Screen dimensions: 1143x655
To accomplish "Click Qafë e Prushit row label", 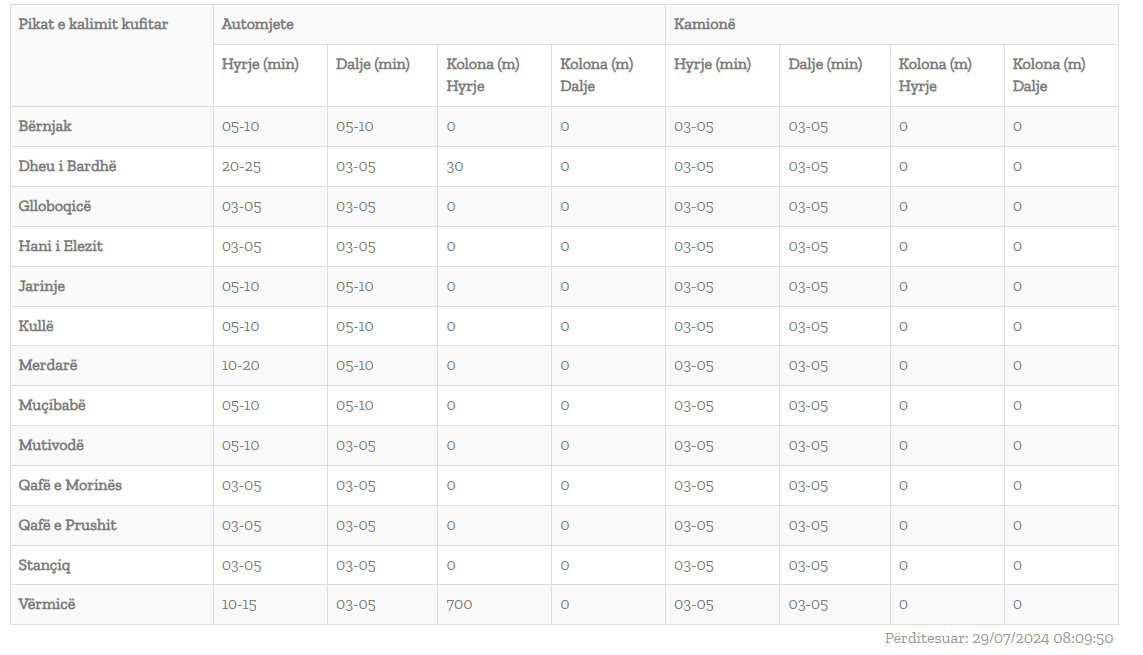I will [x=67, y=525].
